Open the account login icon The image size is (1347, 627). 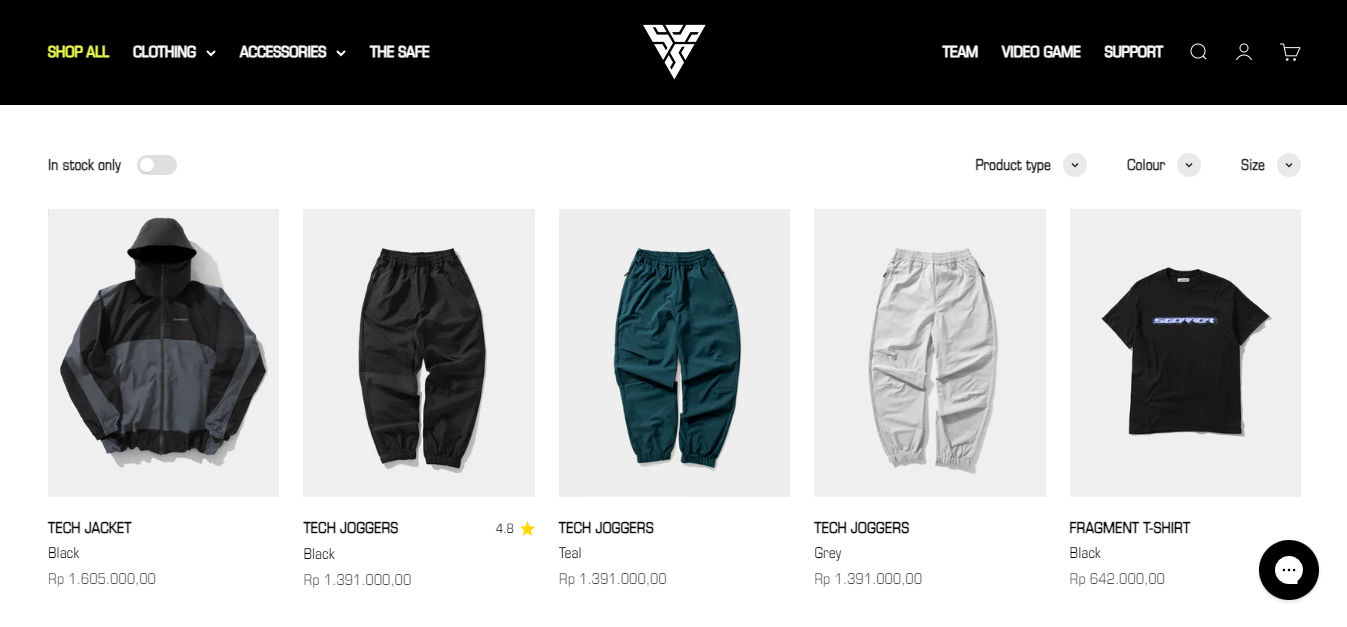(x=1244, y=52)
